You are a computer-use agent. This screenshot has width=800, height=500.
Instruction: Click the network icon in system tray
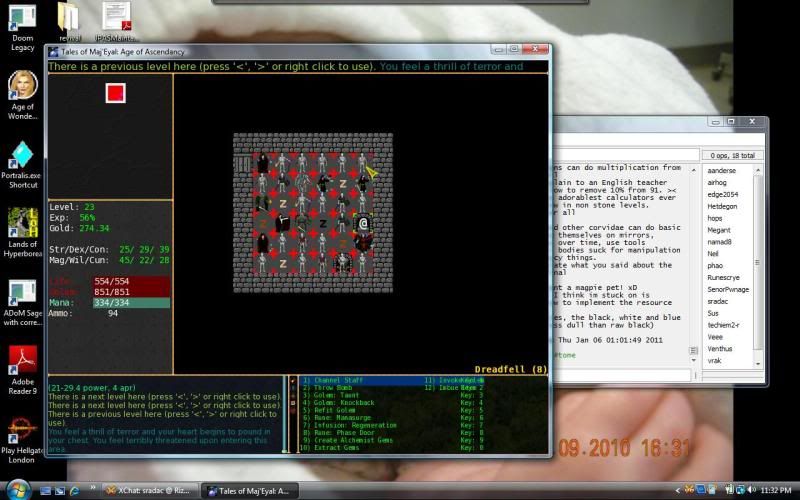click(740, 490)
